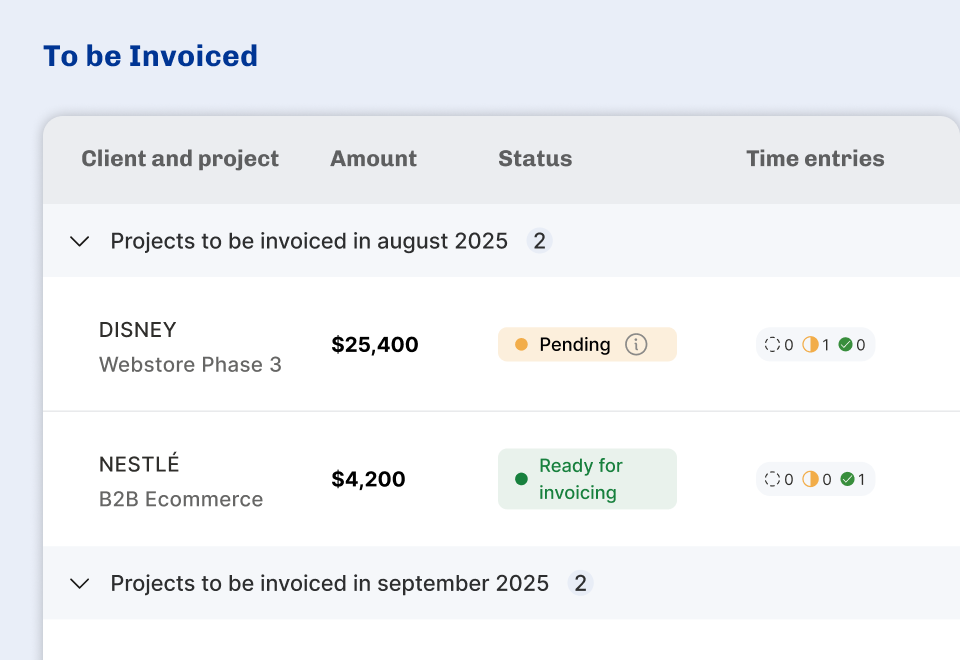Click the Pending status badge
Screen dimensions: 960x660
point(574,344)
